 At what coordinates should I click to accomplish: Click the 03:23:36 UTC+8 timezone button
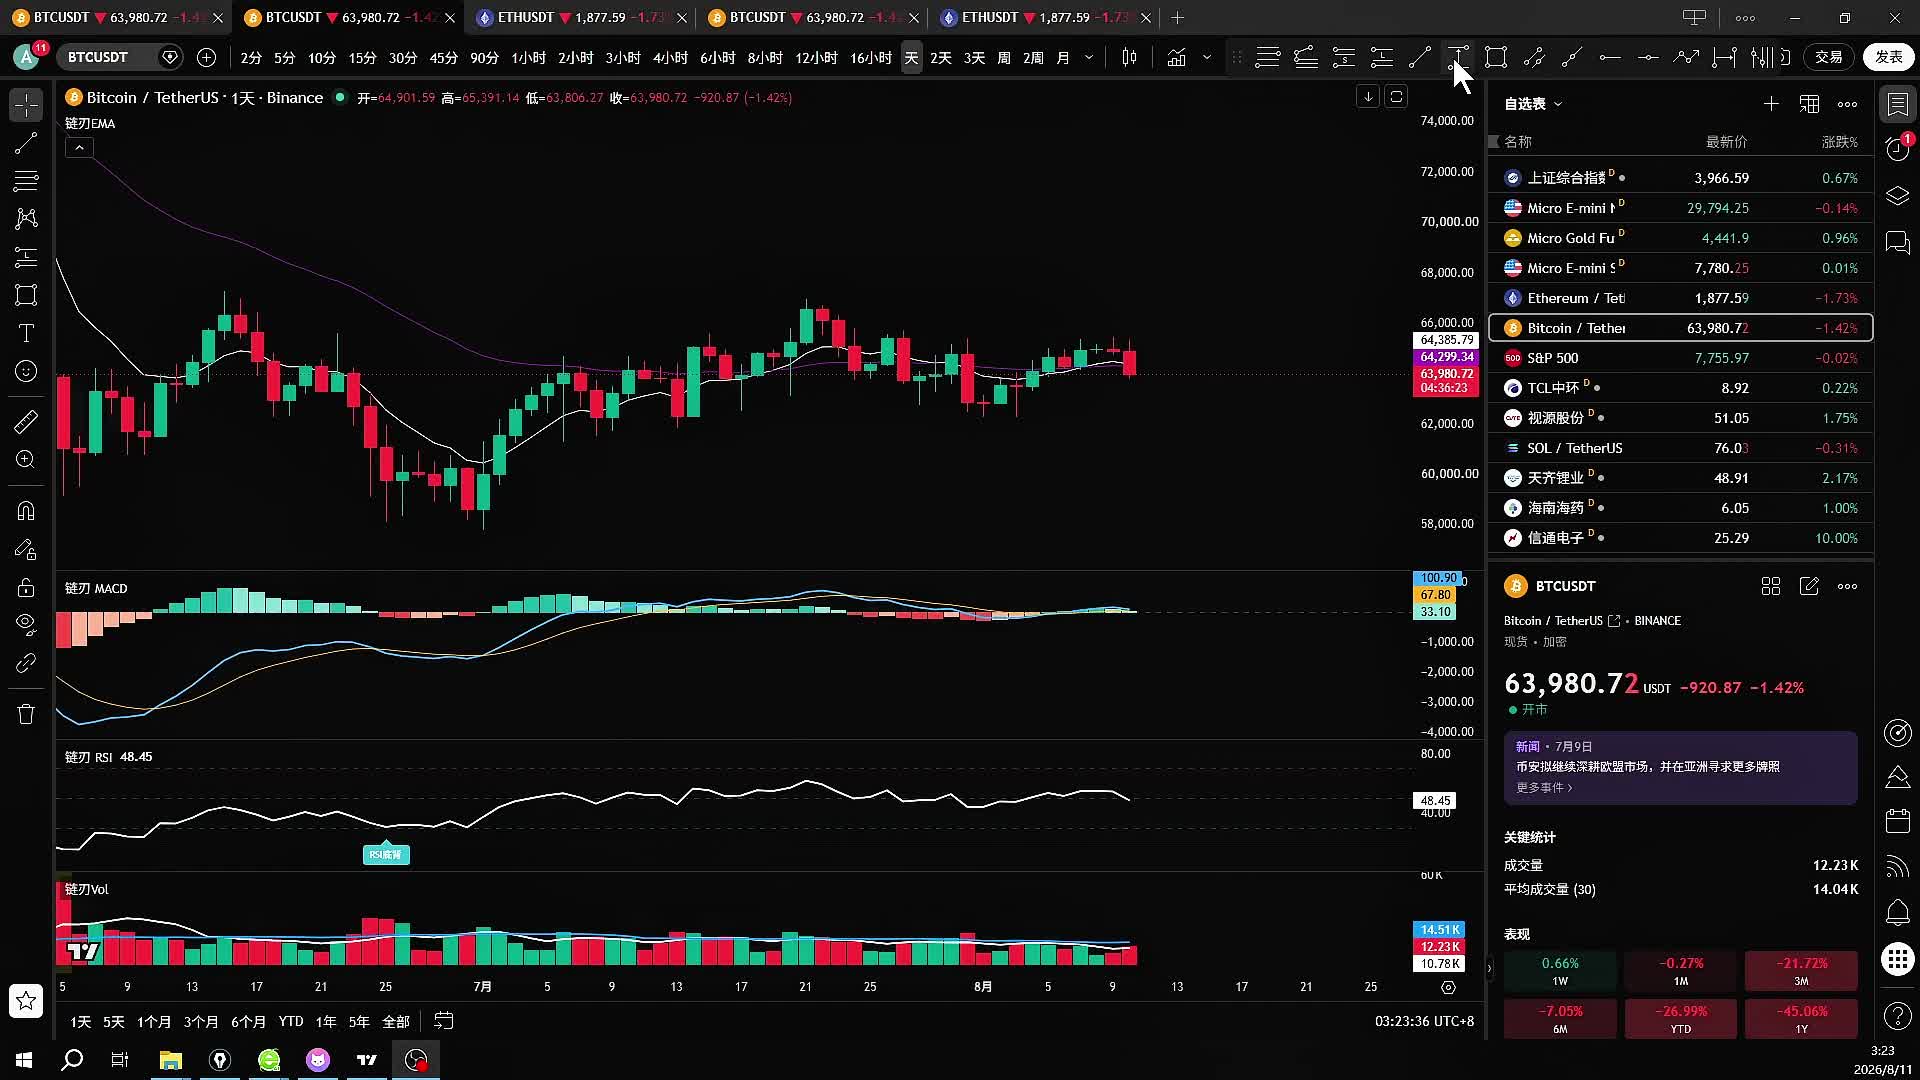[1424, 1021]
